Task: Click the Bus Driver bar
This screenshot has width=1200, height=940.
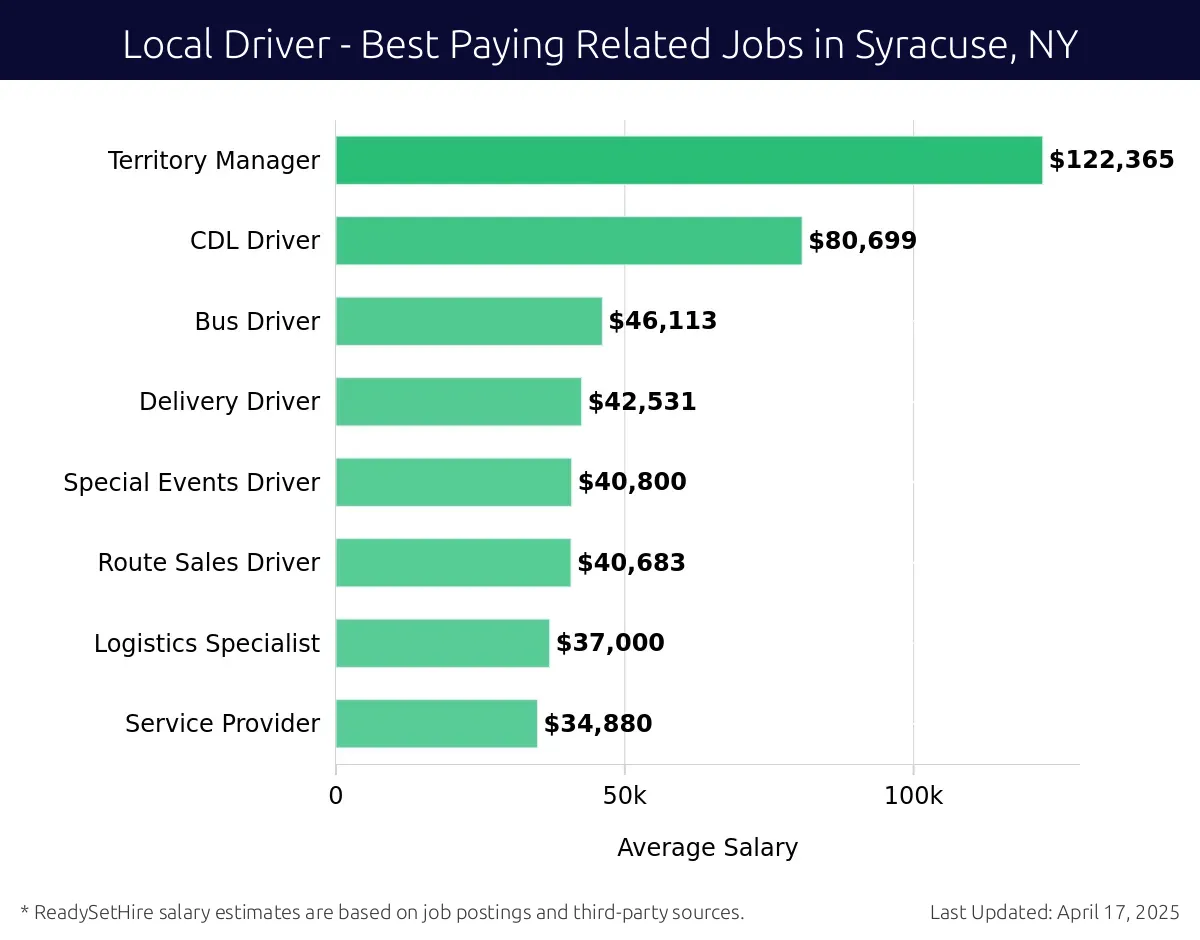Action: point(469,321)
